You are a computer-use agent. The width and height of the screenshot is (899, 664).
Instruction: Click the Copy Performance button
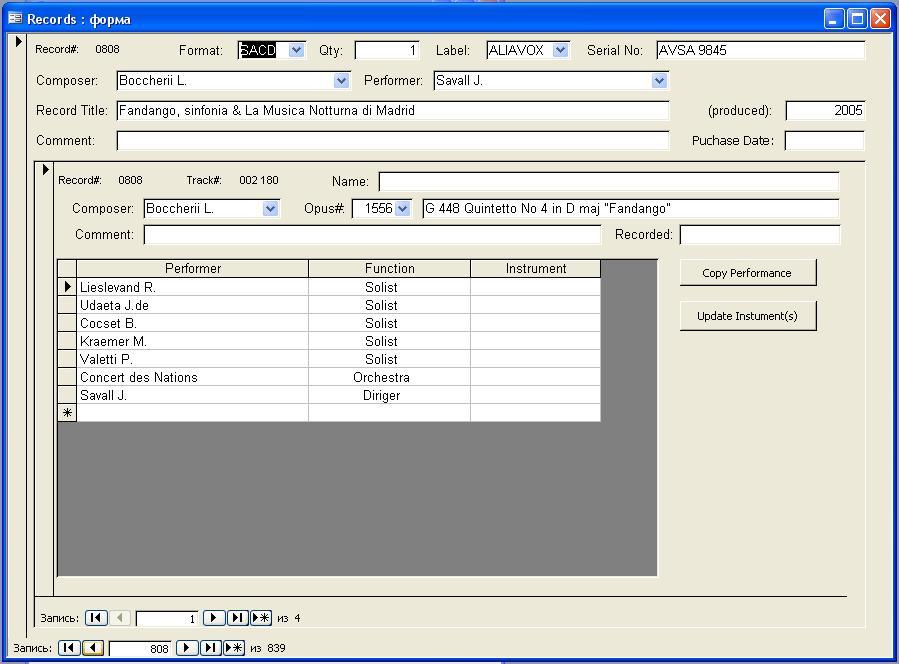[747, 273]
